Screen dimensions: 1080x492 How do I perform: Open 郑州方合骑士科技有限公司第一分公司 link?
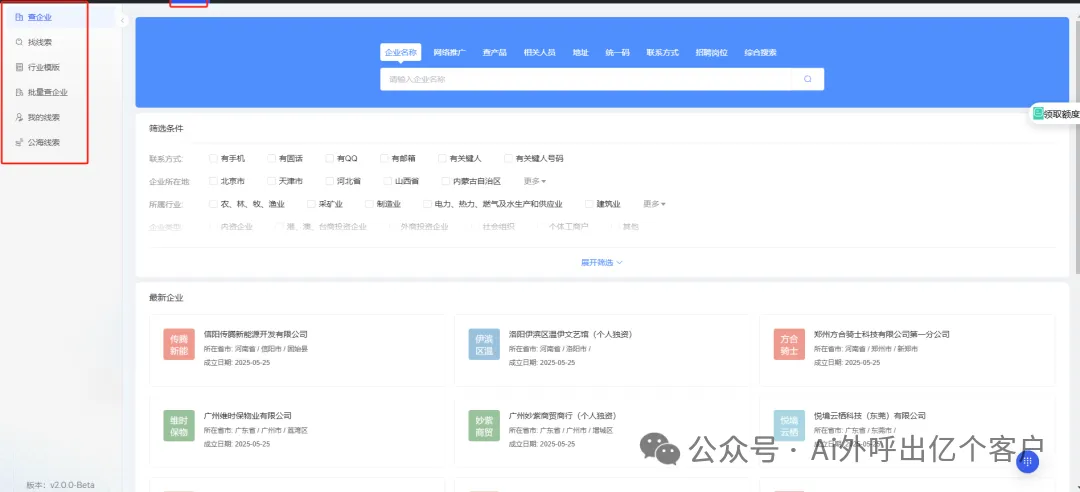click(882, 334)
